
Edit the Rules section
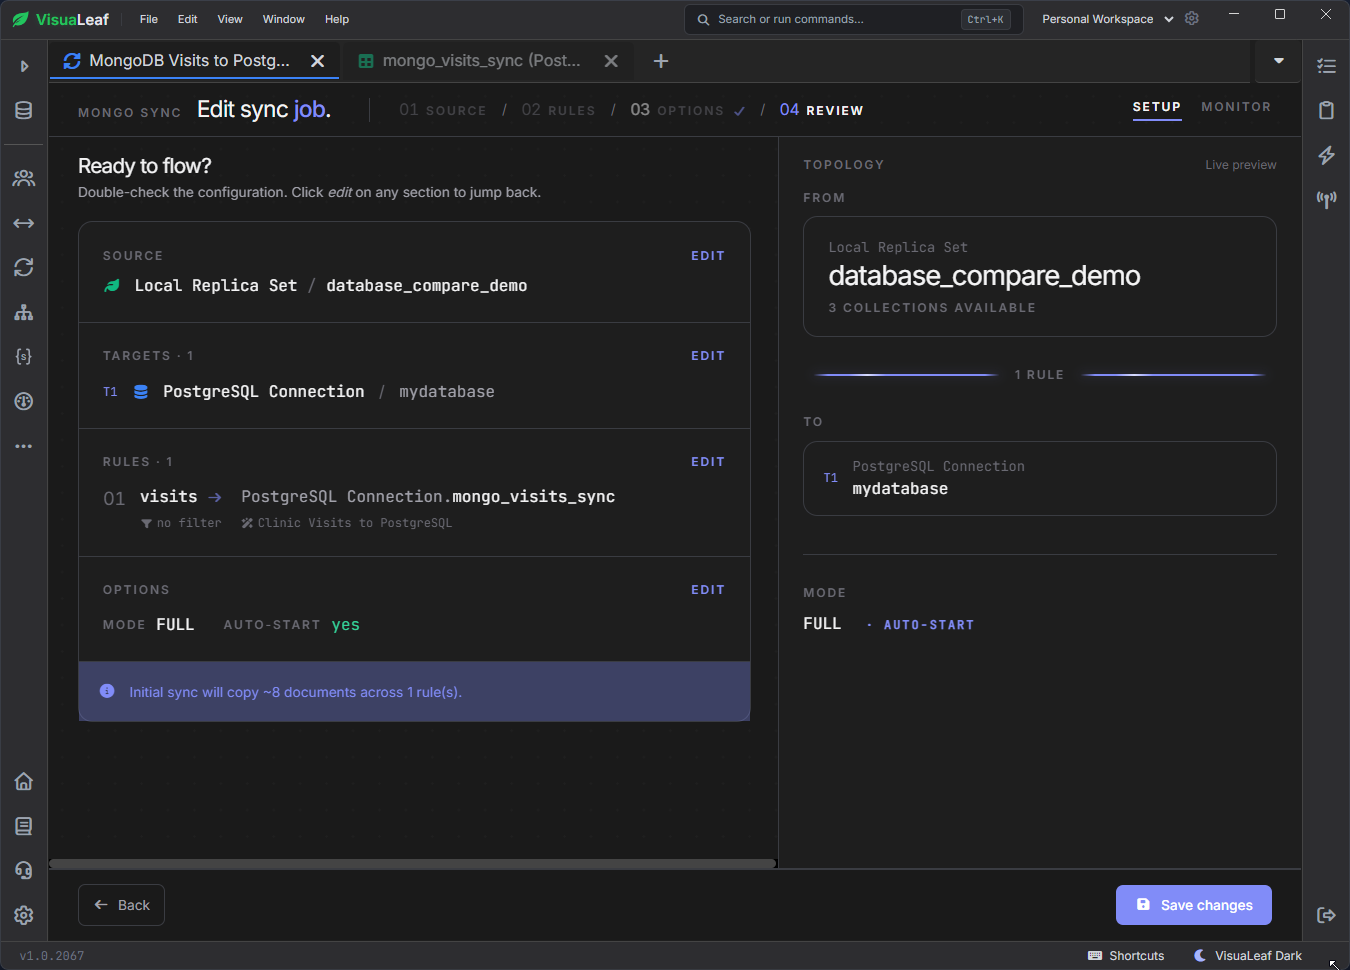(708, 462)
